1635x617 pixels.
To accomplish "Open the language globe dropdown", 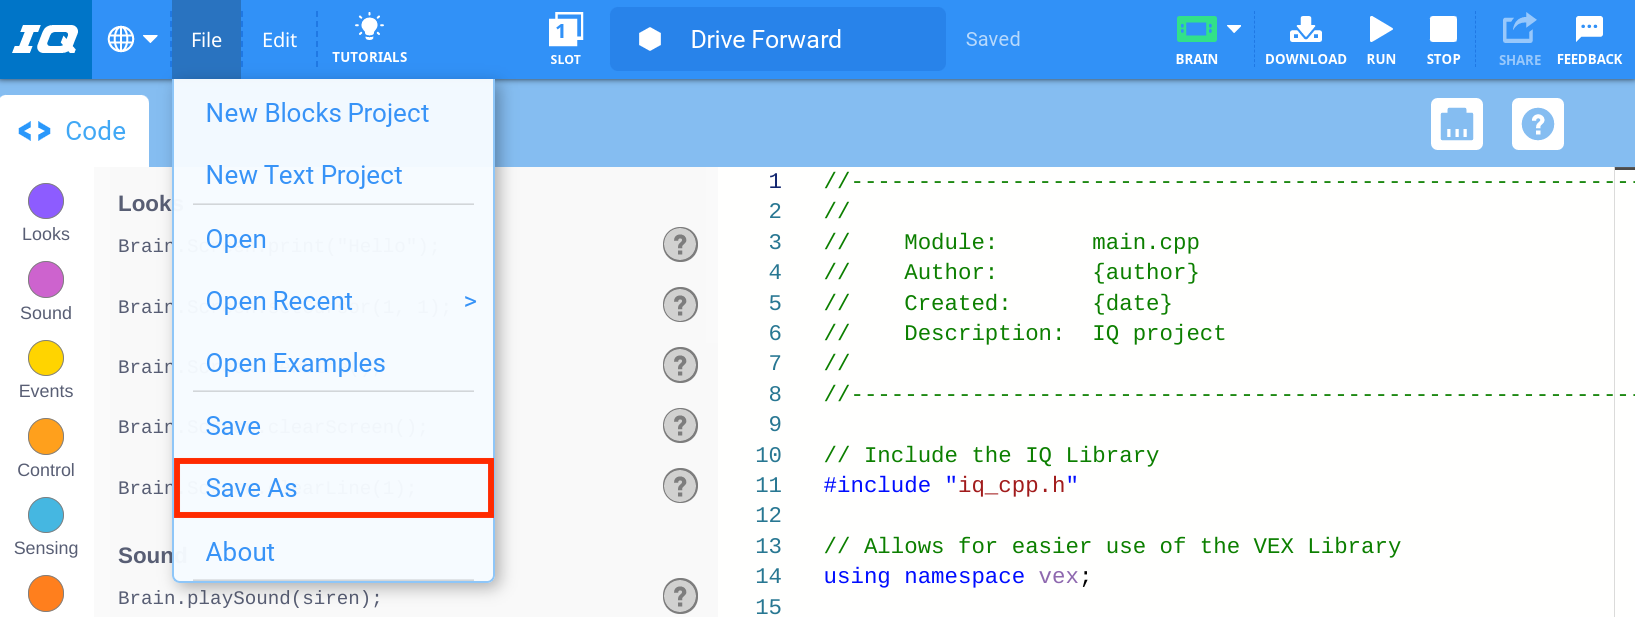I will 132,40.
